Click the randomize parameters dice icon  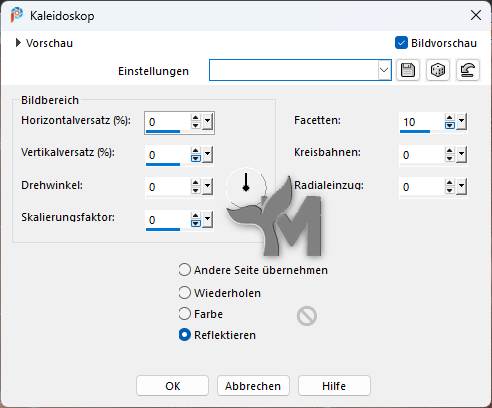click(438, 70)
